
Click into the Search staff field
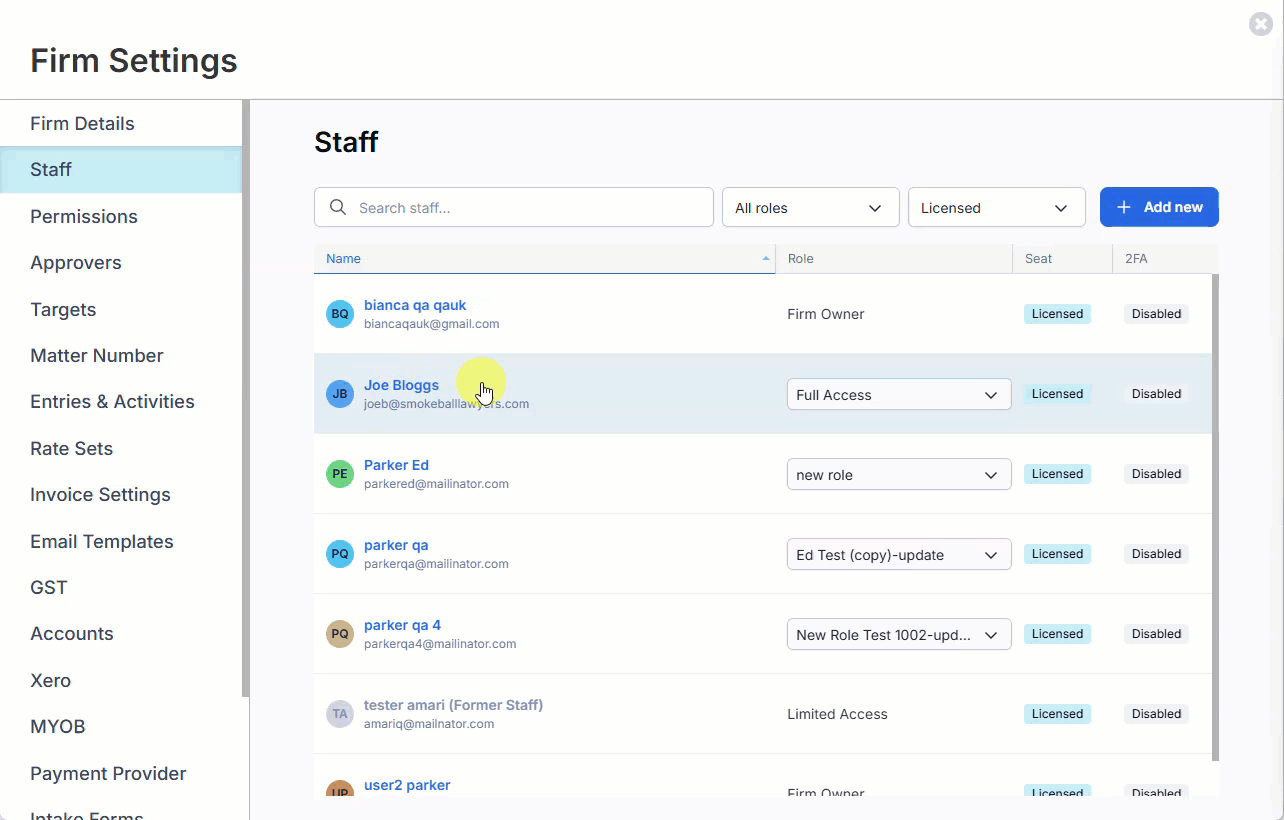click(514, 207)
